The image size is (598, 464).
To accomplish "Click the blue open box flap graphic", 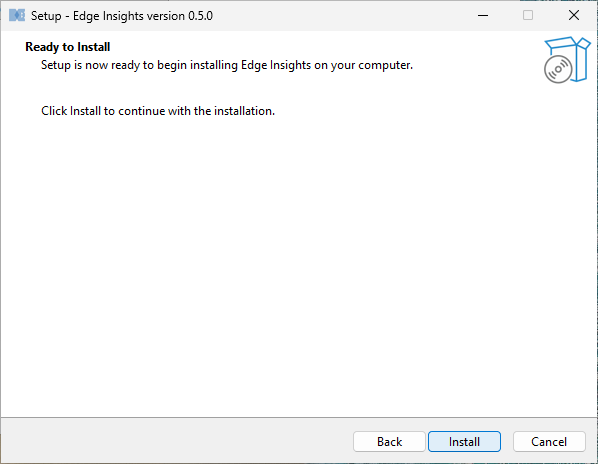I will point(567,44).
